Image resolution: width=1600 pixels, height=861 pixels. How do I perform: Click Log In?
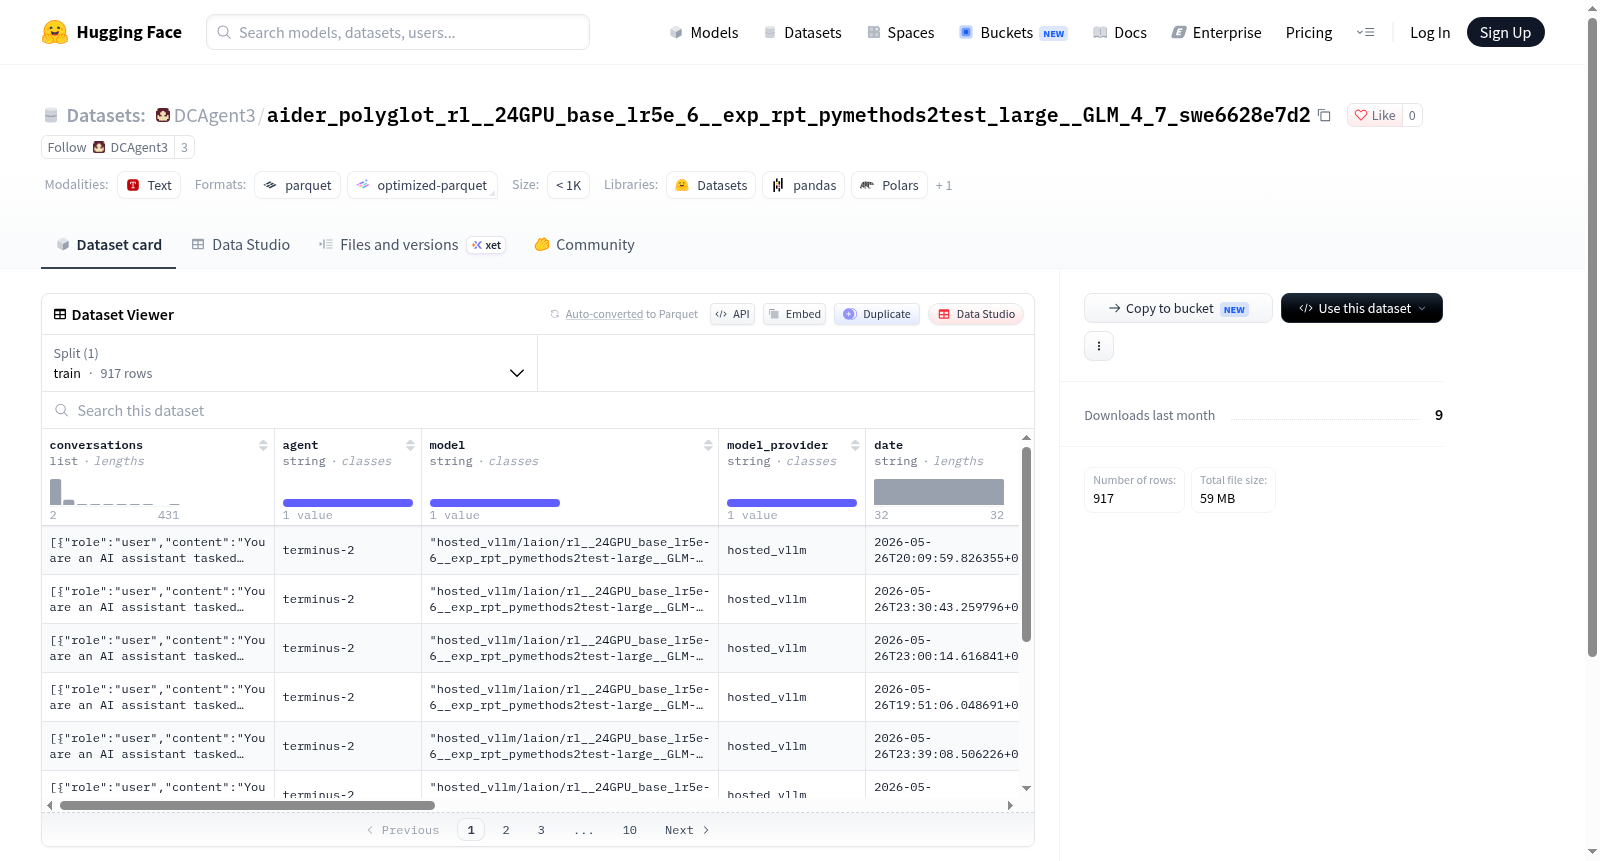coord(1430,33)
